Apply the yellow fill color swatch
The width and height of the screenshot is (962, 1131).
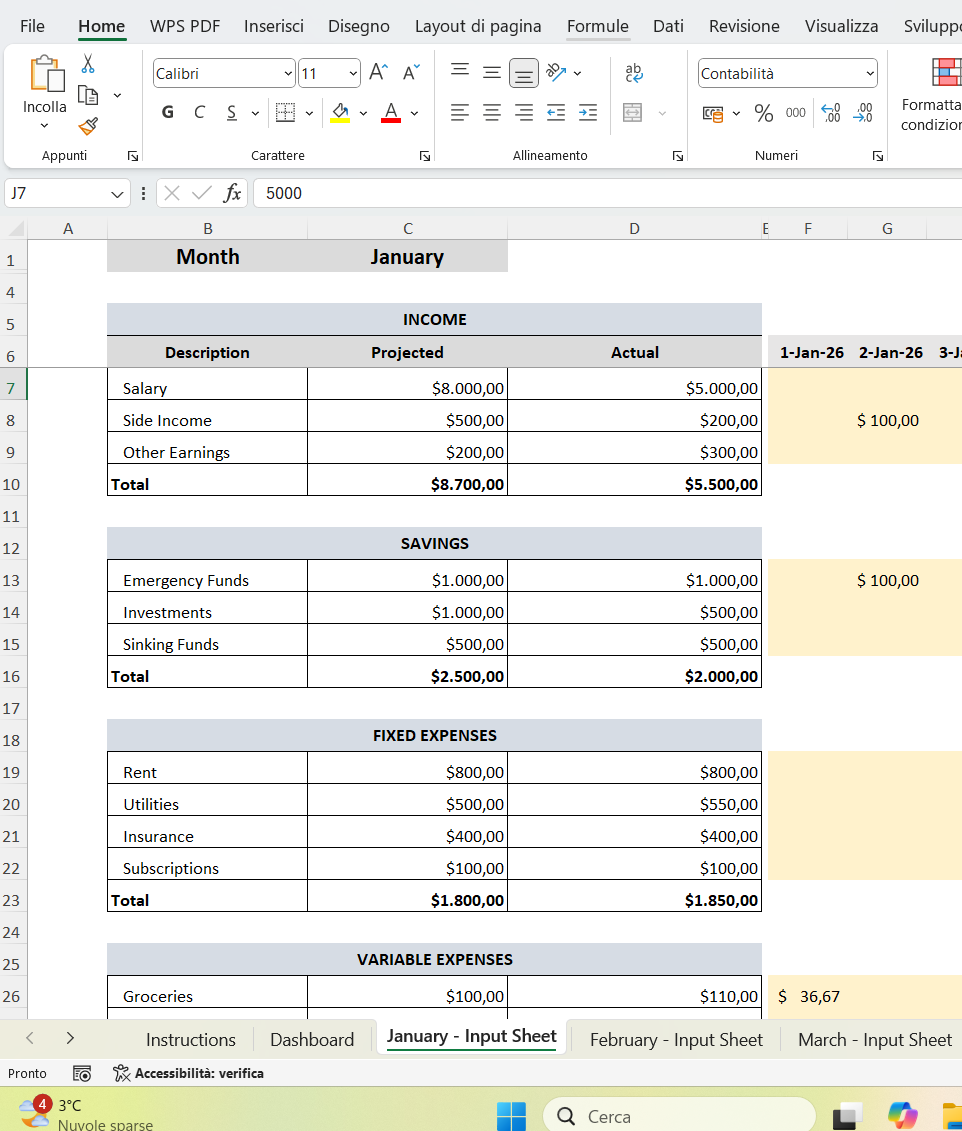340,113
